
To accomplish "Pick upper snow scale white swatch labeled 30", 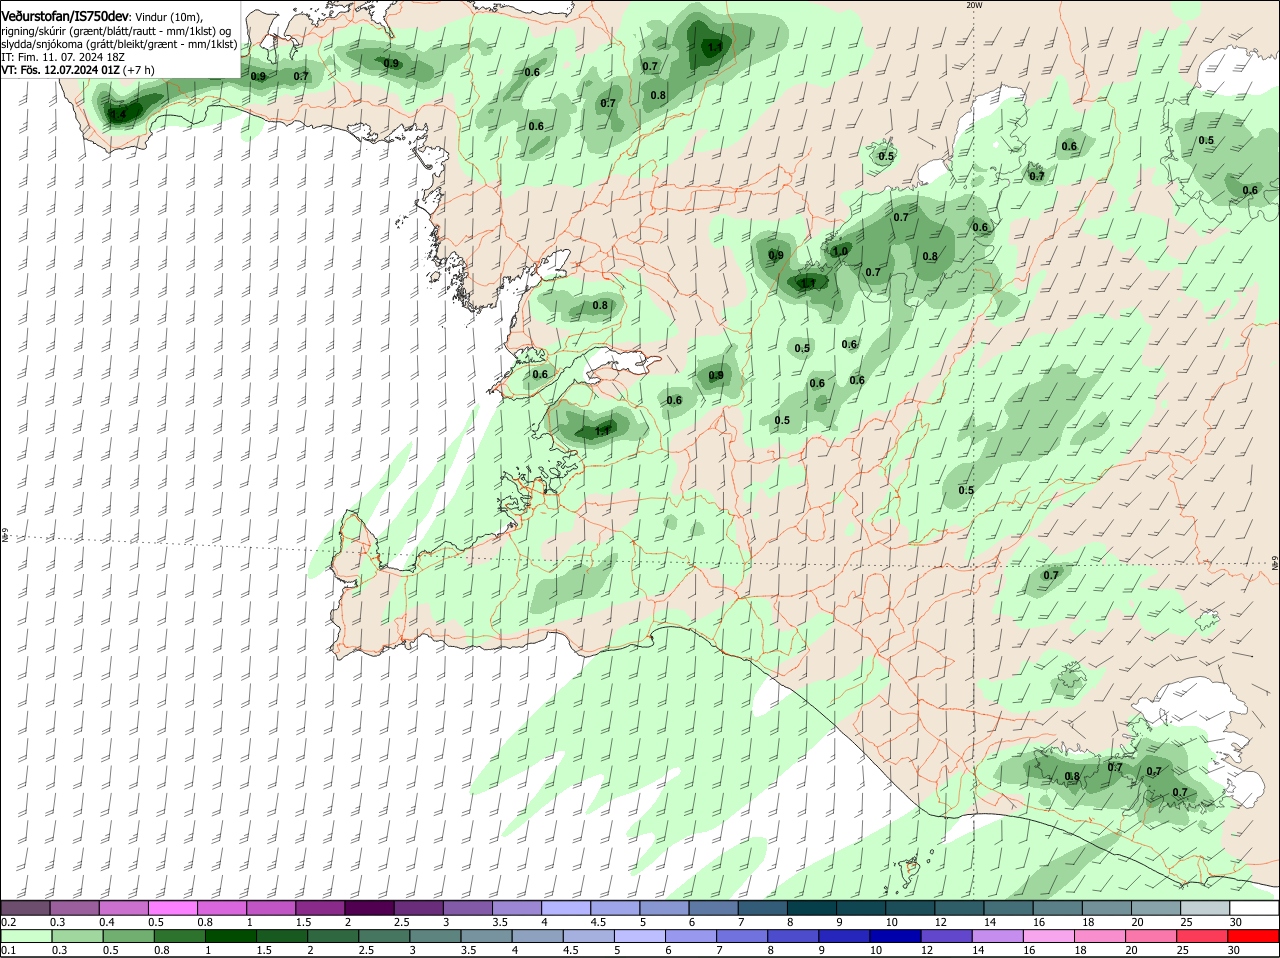I will [1254, 907].
